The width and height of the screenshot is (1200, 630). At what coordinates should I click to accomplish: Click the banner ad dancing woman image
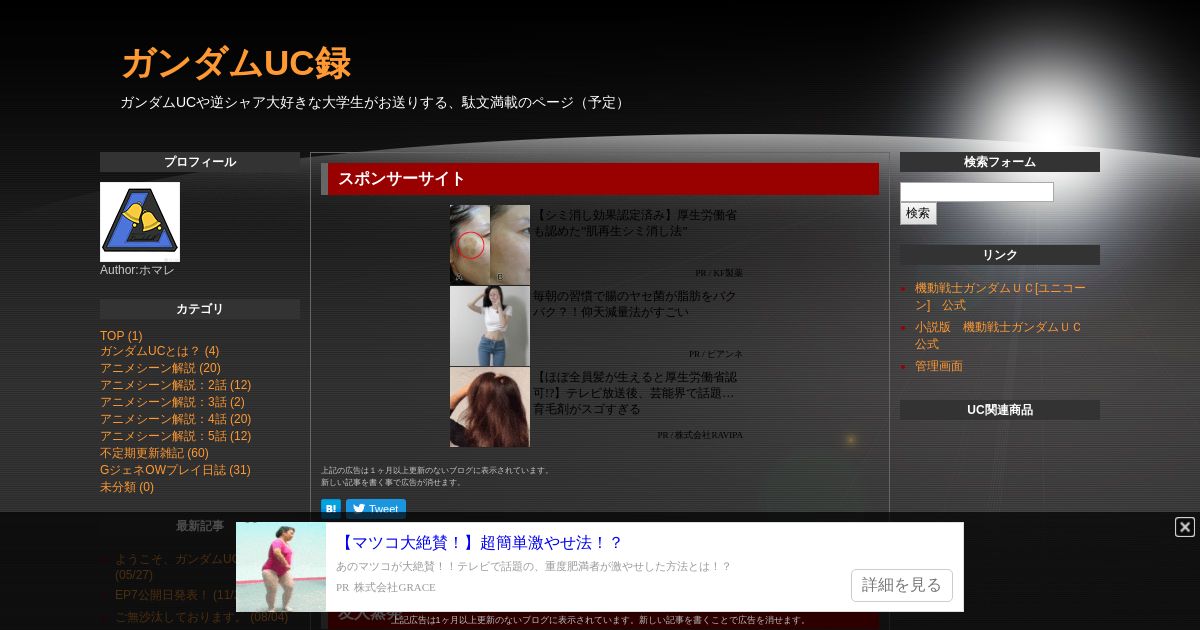coord(281,567)
